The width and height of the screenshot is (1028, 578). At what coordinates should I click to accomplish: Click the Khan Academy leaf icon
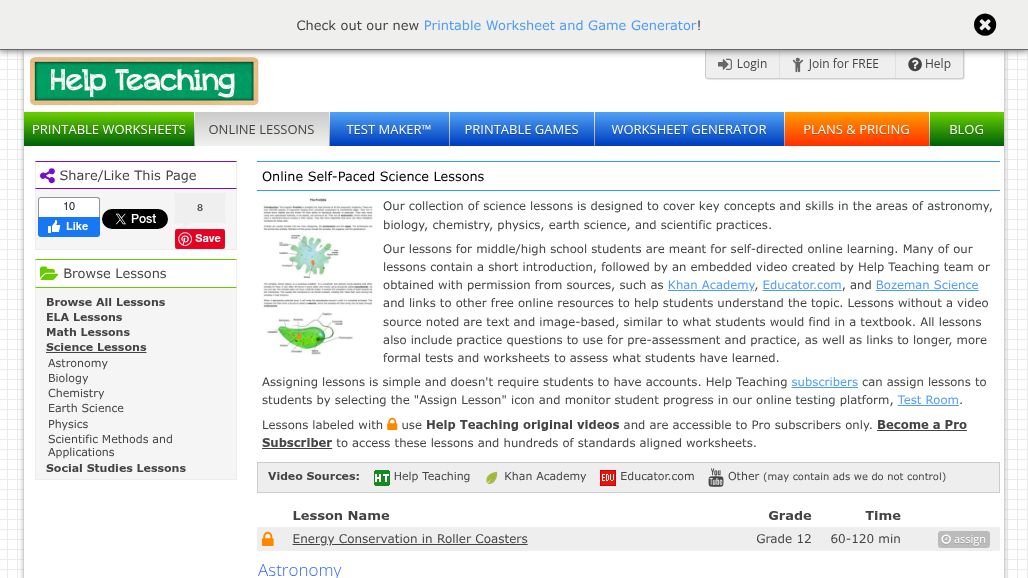492,478
